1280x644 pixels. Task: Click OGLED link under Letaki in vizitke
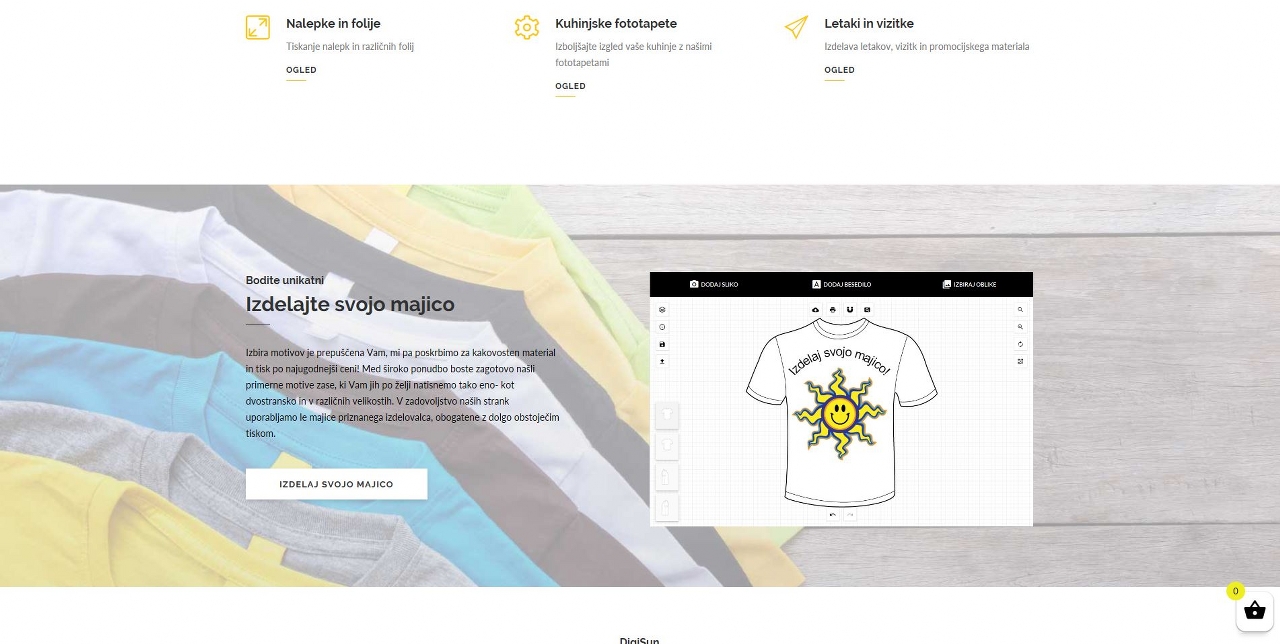point(839,70)
